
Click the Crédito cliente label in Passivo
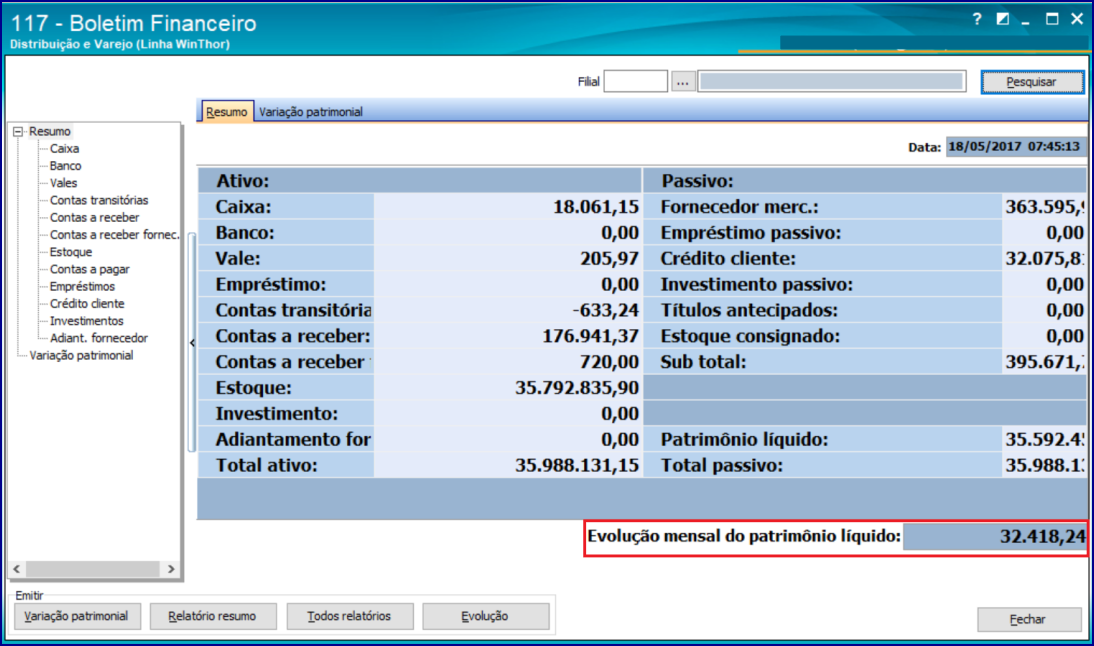coord(728,259)
